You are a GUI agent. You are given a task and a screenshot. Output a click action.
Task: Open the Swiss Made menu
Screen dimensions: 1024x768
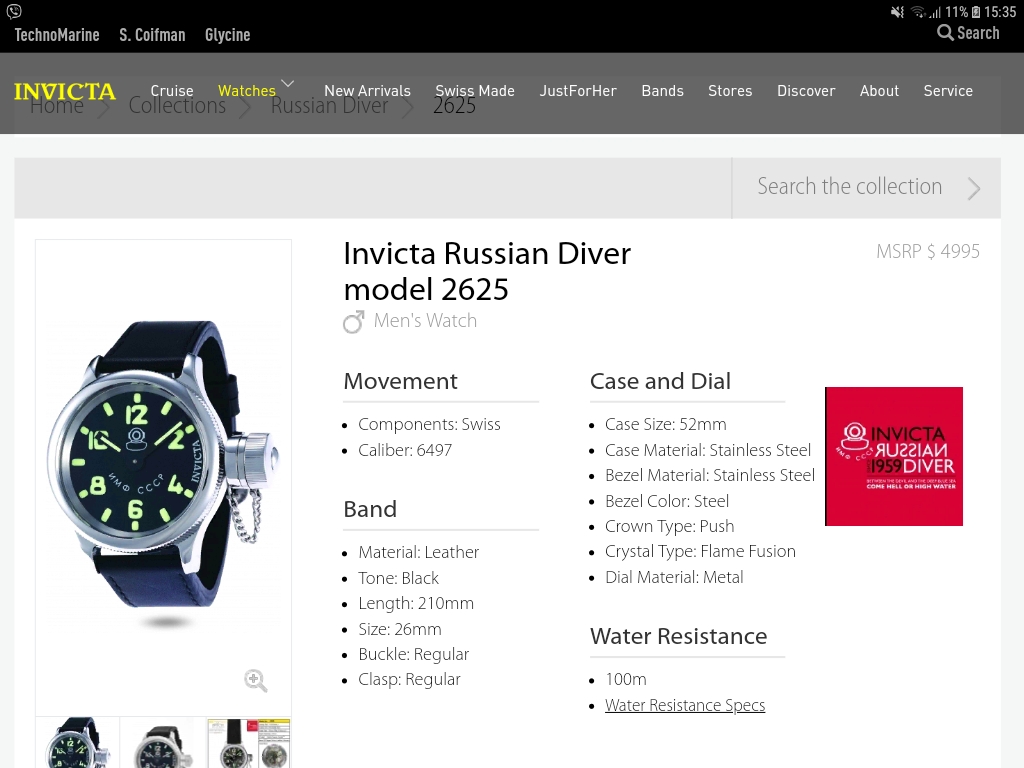pyautogui.click(x=475, y=91)
